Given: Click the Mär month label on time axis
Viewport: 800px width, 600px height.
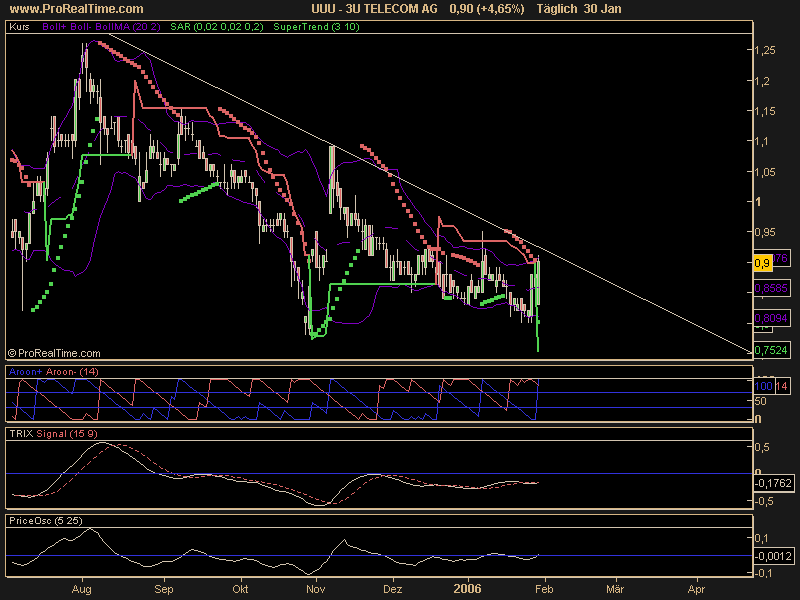Looking at the screenshot, I should pyautogui.click(x=615, y=589).
